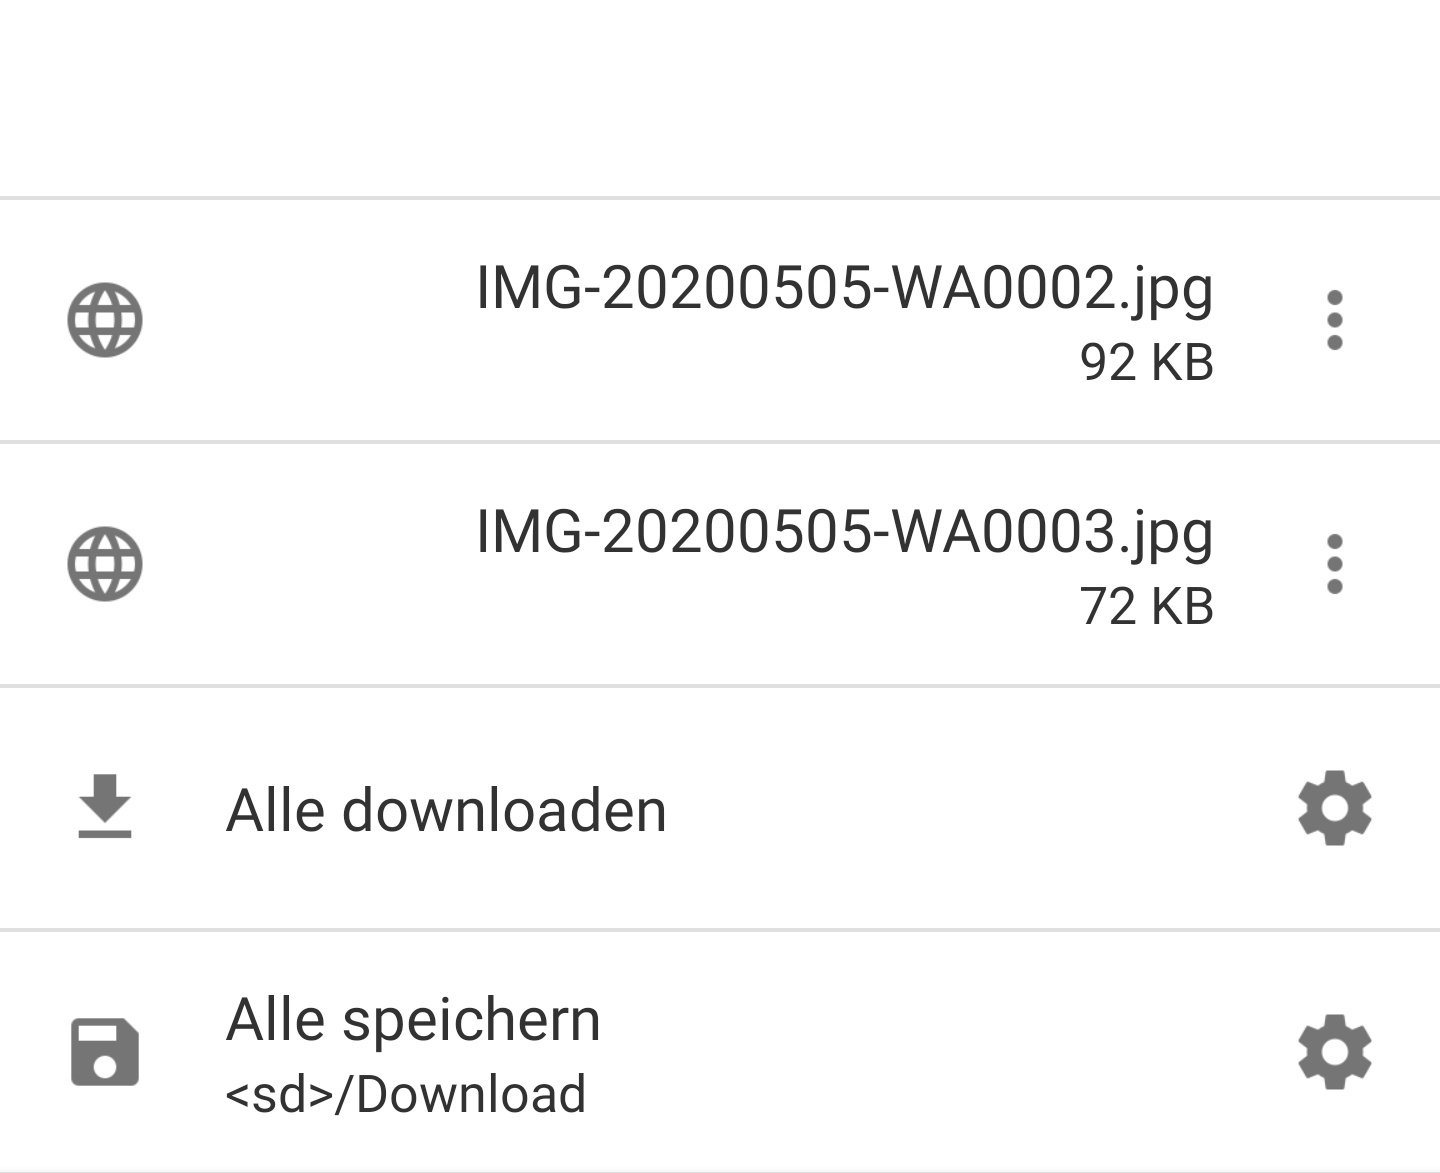Click empty space left of WA0003 file name
1440x1173 pixels.
pos(310,564)
